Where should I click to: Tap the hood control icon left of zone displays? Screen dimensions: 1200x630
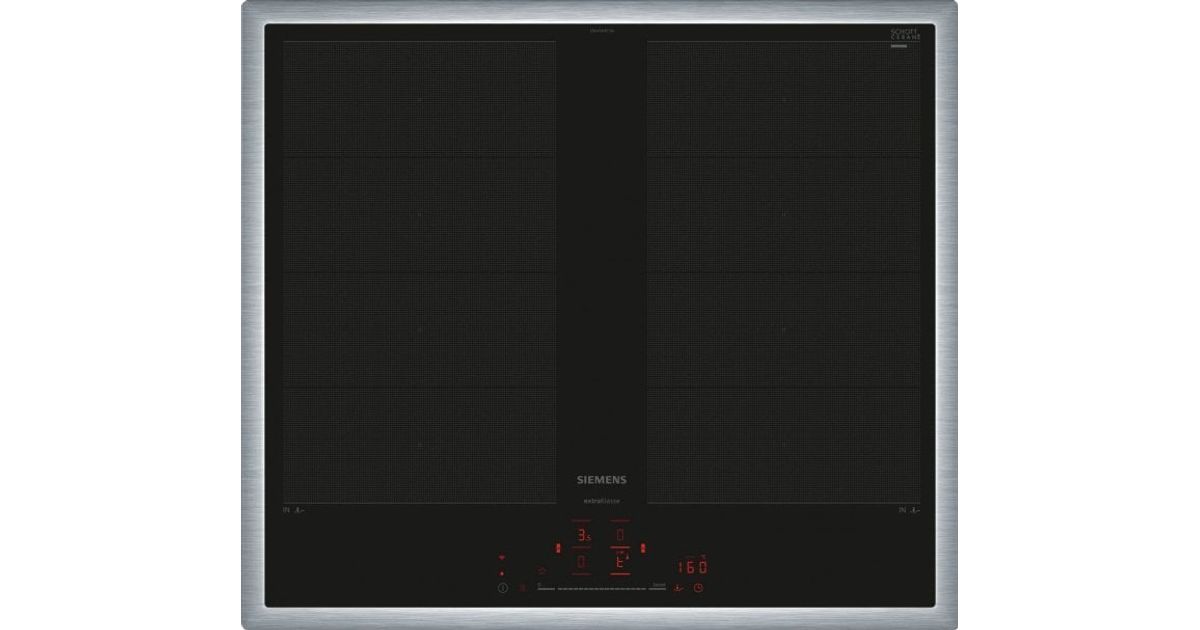541,569
